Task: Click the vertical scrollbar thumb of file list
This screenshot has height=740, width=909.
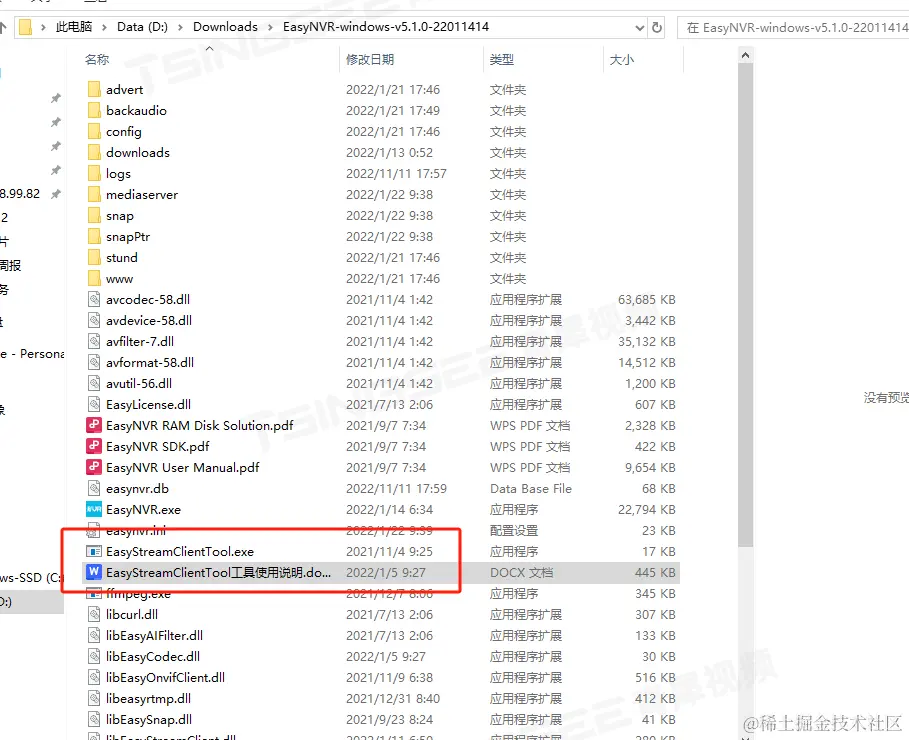Action: click(x=746, y=304)
